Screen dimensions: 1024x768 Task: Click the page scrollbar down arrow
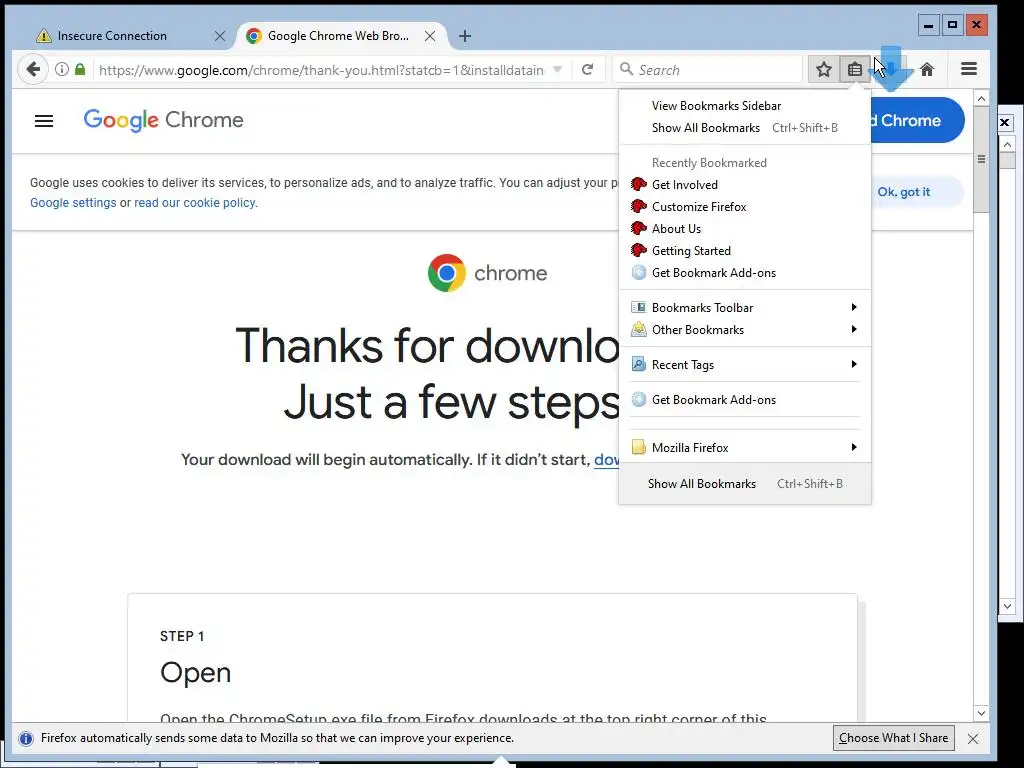(981, 713)
